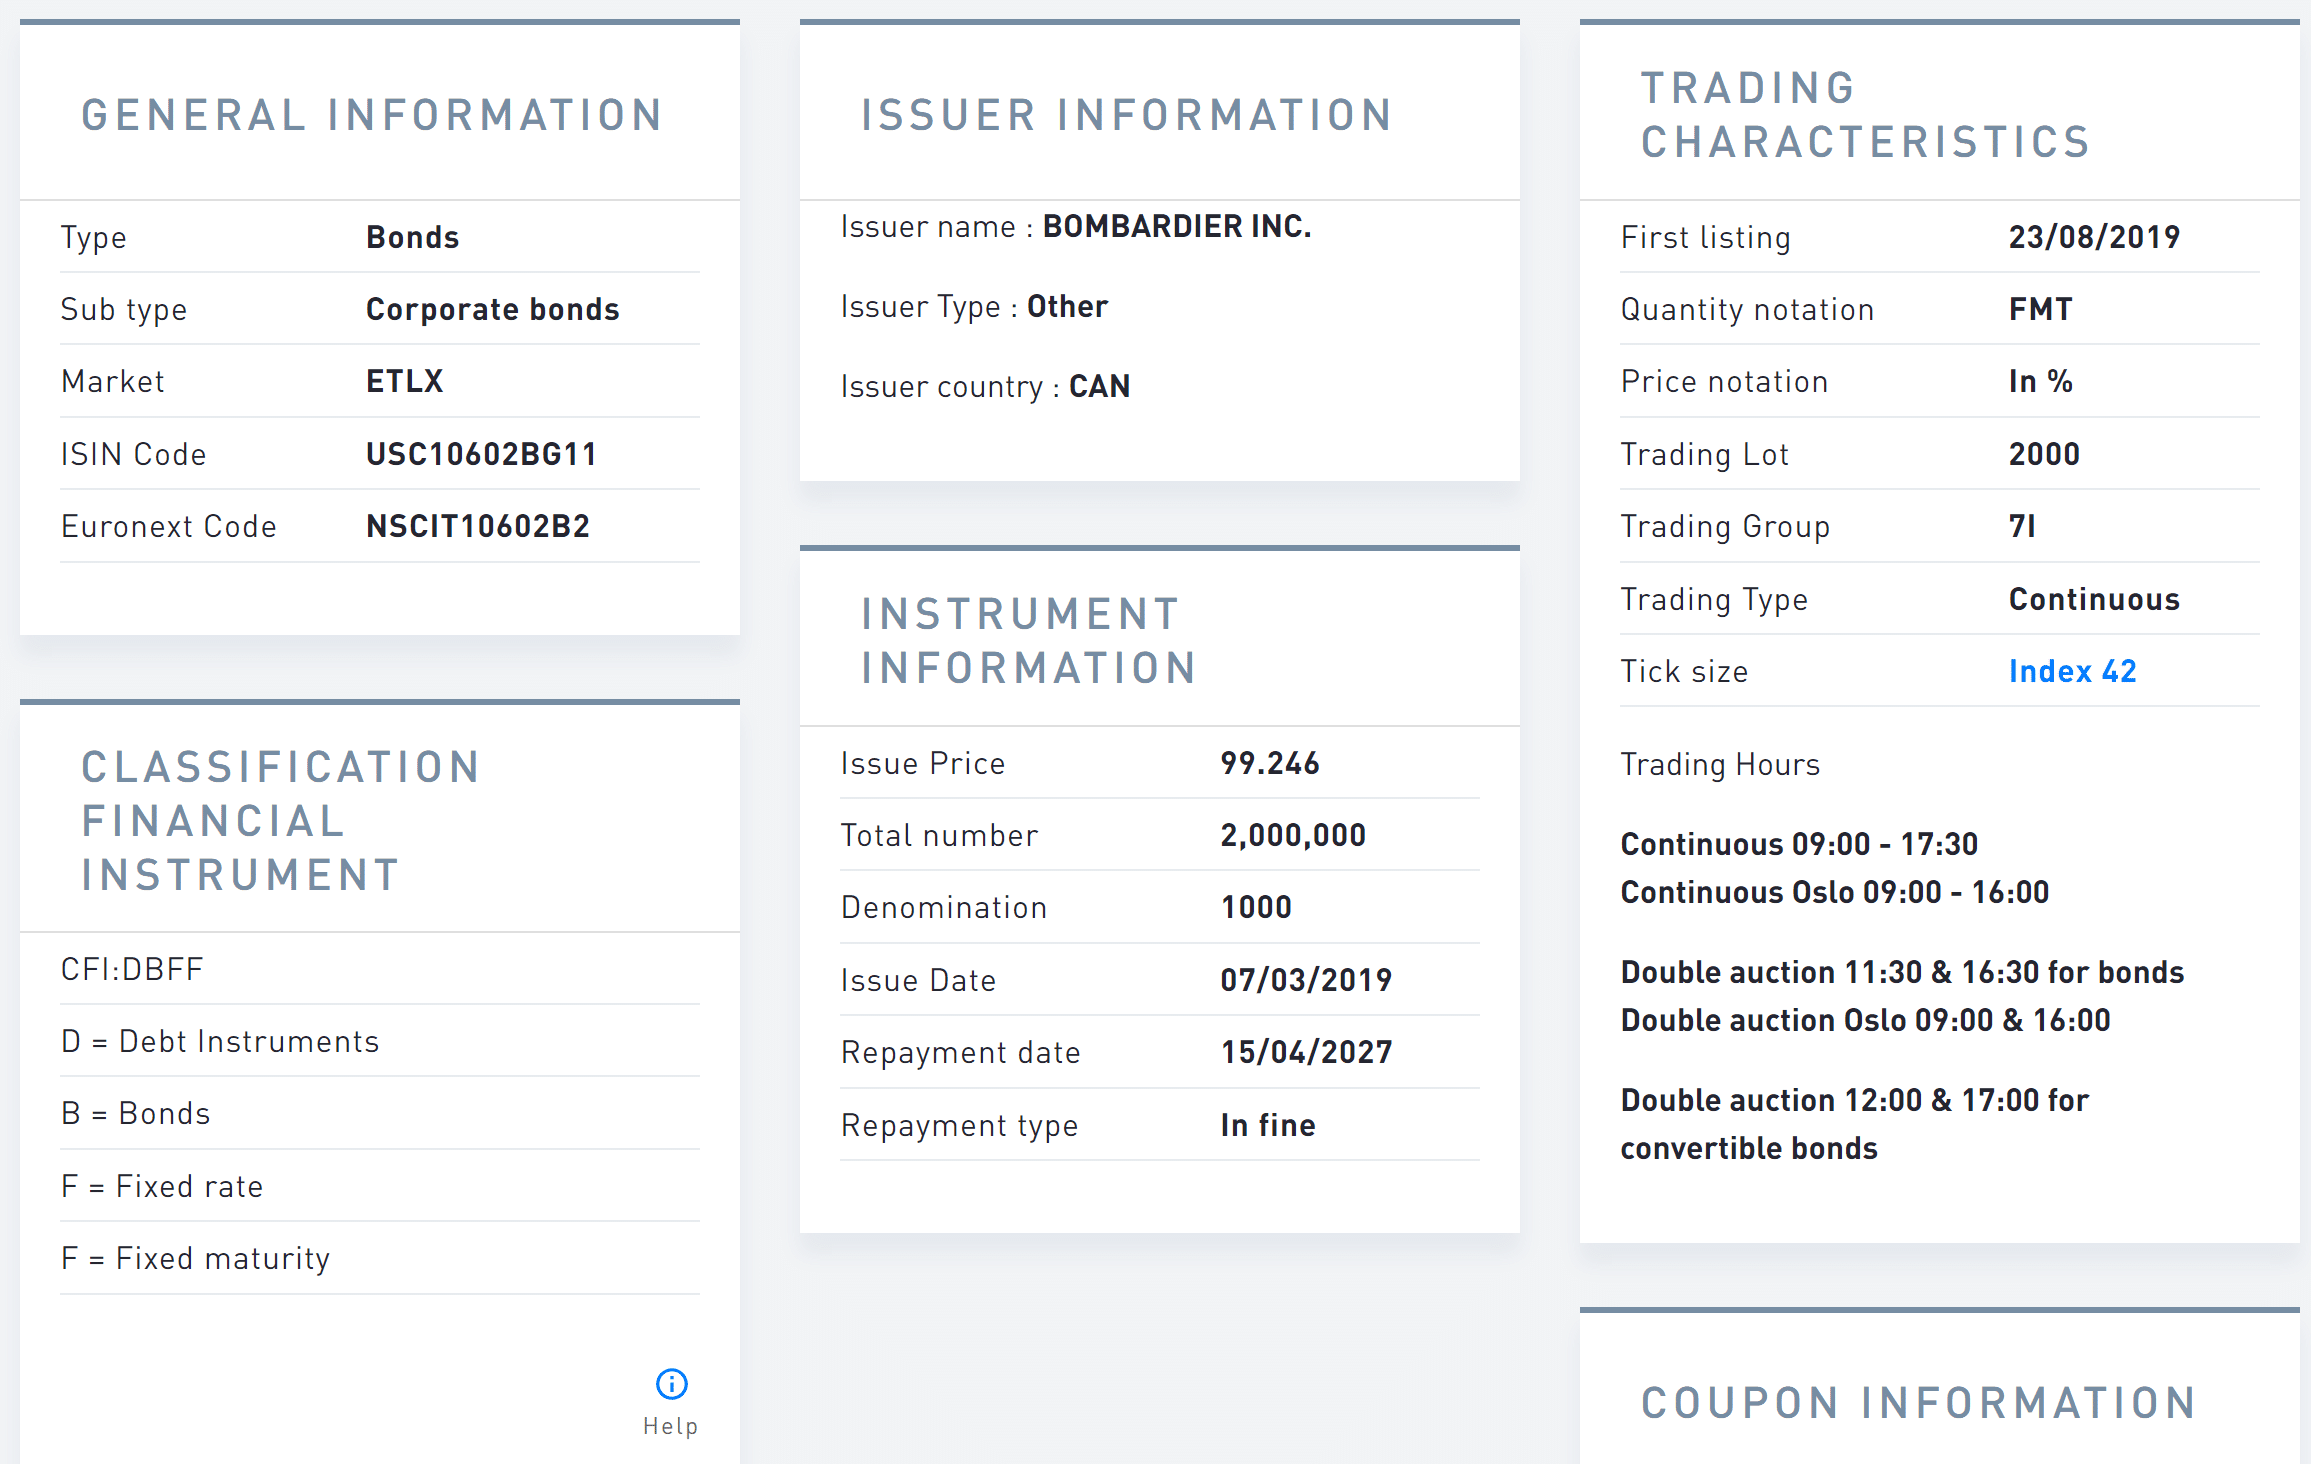Click the Corporate bonds sub type value
Viewport: 2311px width, 1464px height.
pos(492,309)
